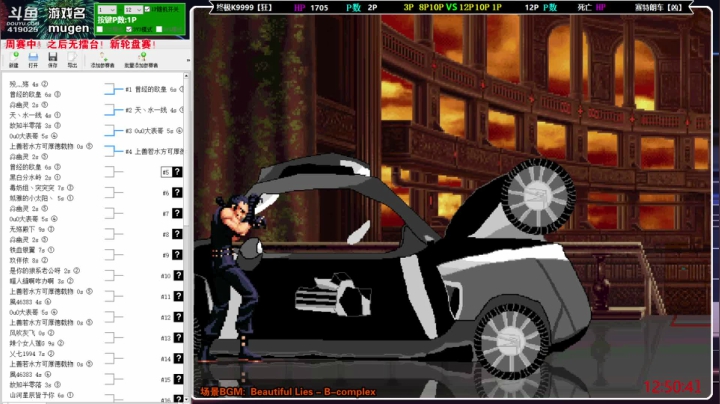Click the HP 1705 readout

[311, 8]
